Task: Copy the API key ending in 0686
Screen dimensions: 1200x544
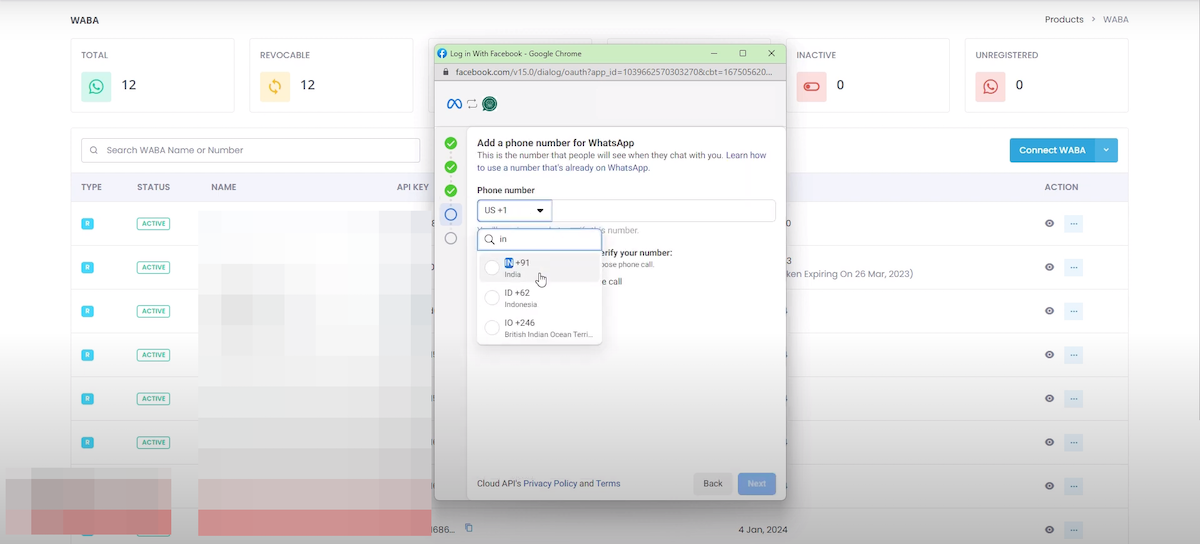Action: coord(468,528)
